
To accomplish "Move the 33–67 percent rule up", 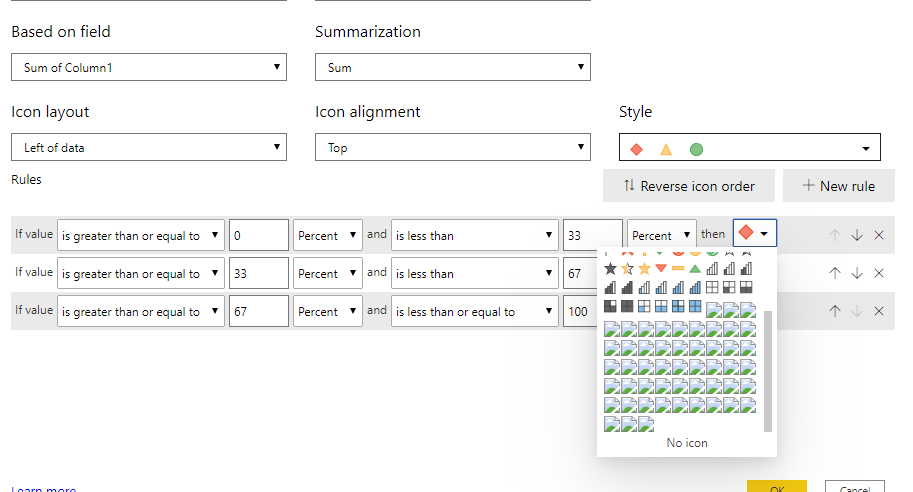I will pos(835,273).
